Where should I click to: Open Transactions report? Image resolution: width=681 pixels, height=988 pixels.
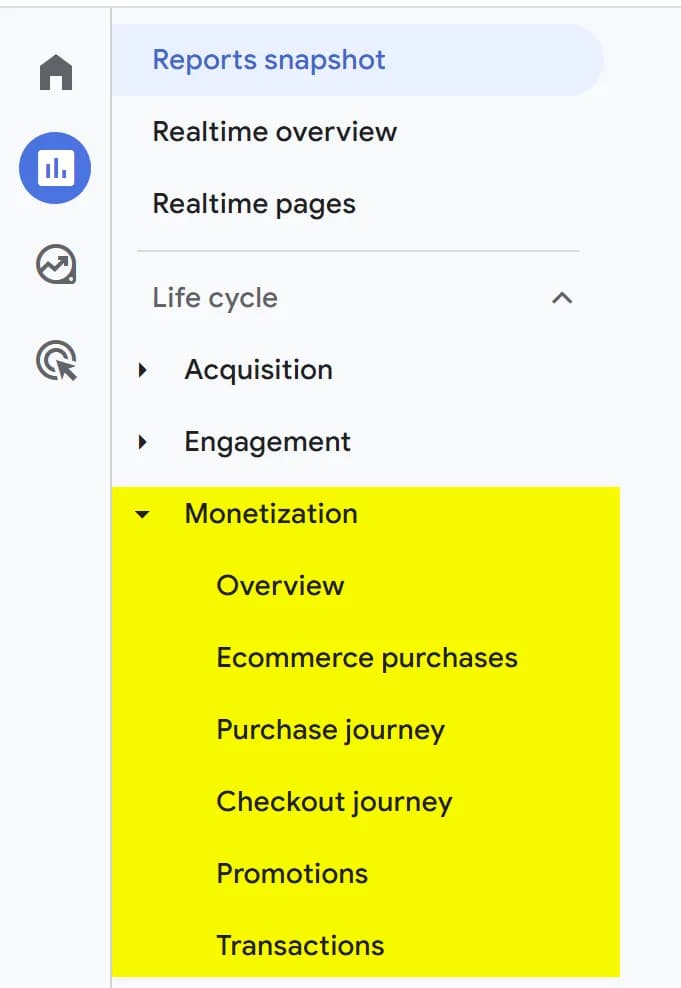300,946
